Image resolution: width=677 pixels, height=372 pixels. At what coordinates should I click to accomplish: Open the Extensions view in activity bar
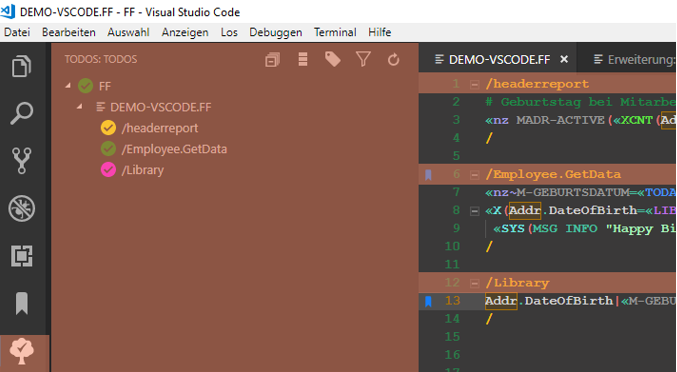22,256
